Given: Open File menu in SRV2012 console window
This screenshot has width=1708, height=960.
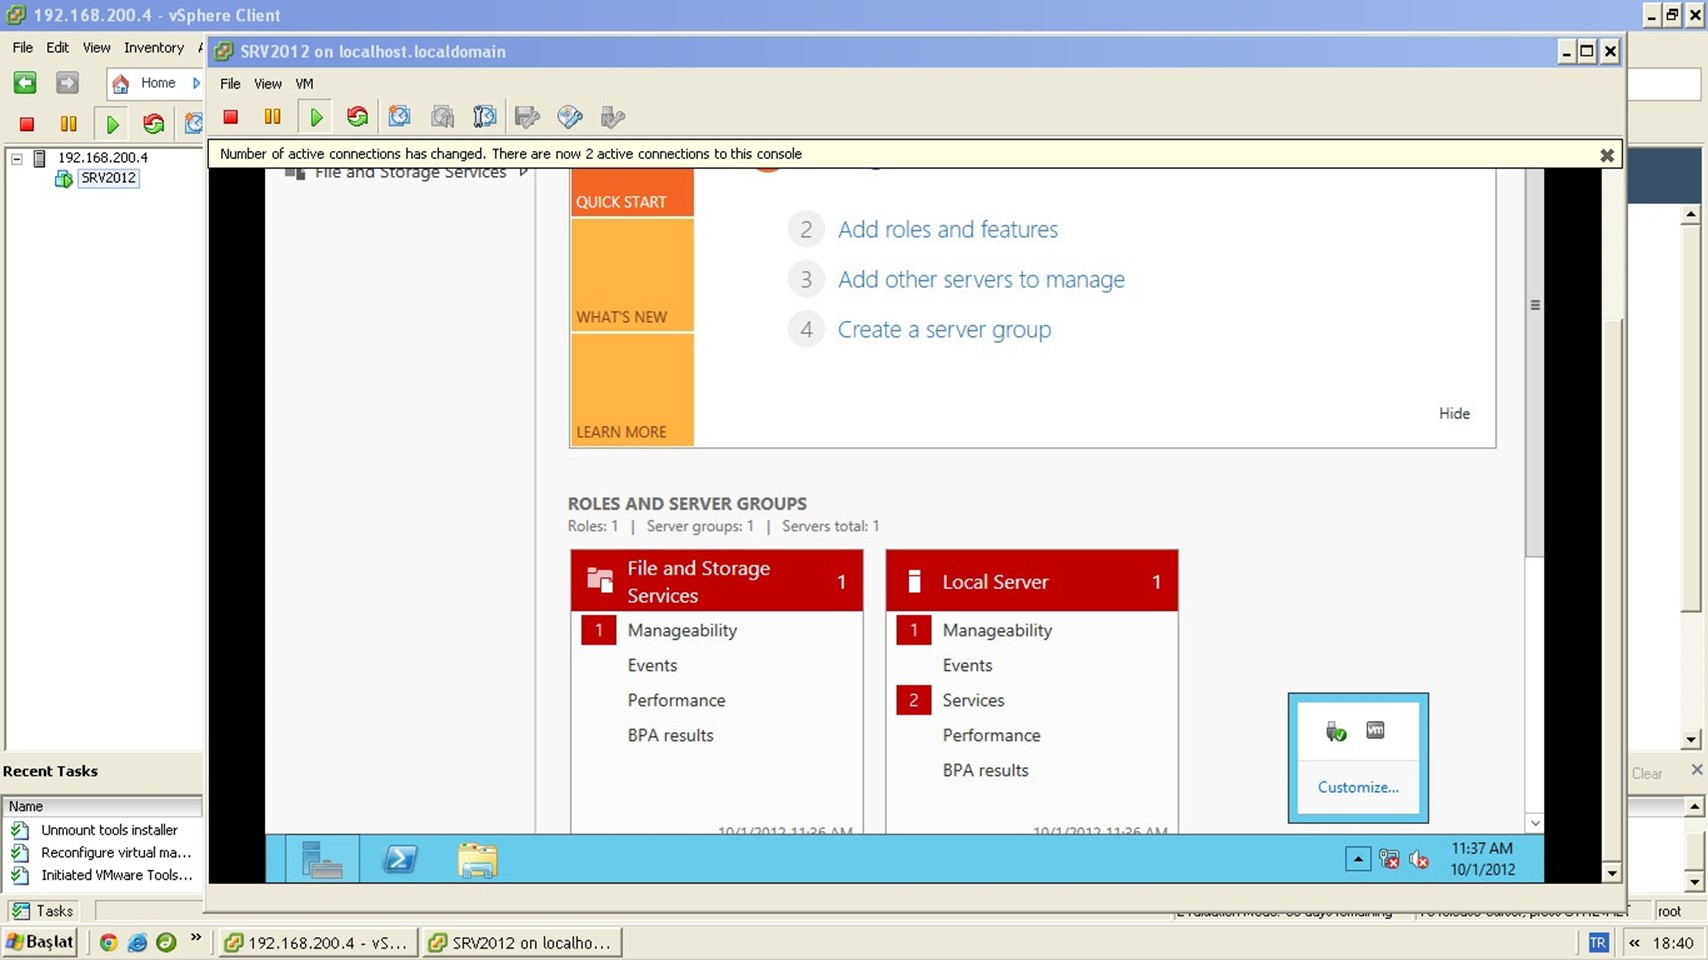Looking at the screenshot, I should point(230,83).
